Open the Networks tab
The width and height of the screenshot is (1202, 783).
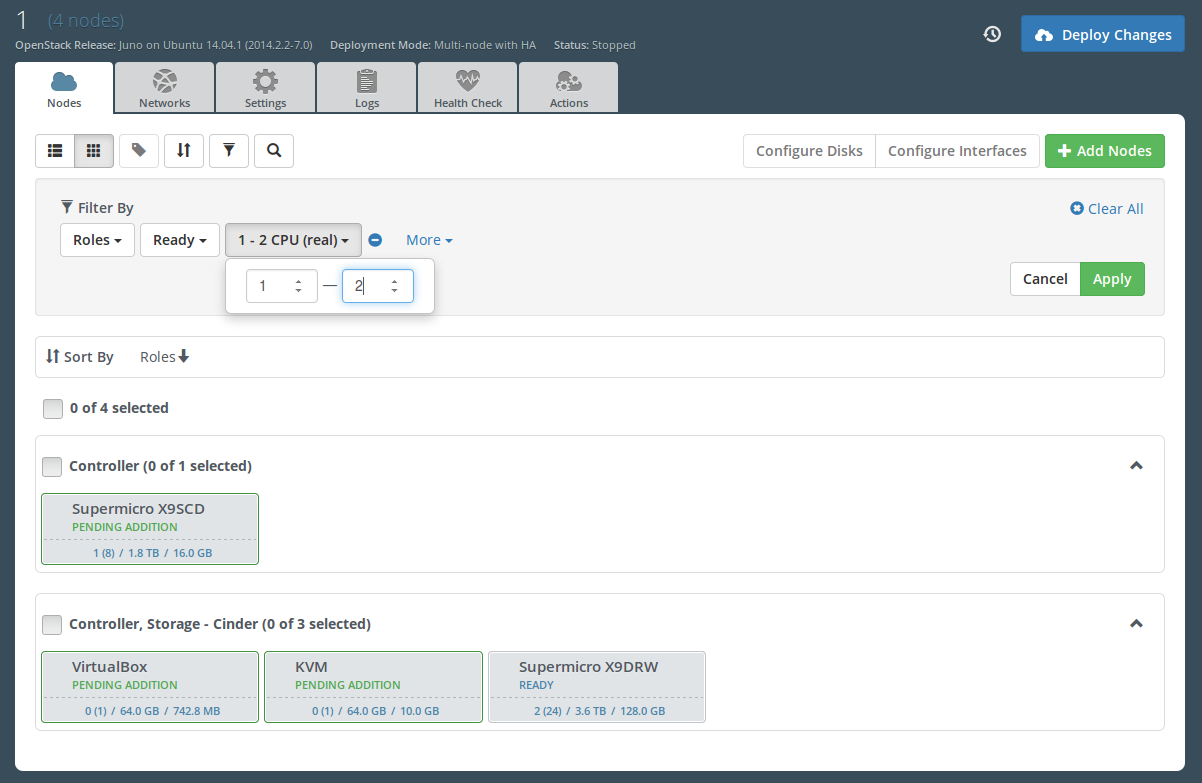(x=164, y=88)
